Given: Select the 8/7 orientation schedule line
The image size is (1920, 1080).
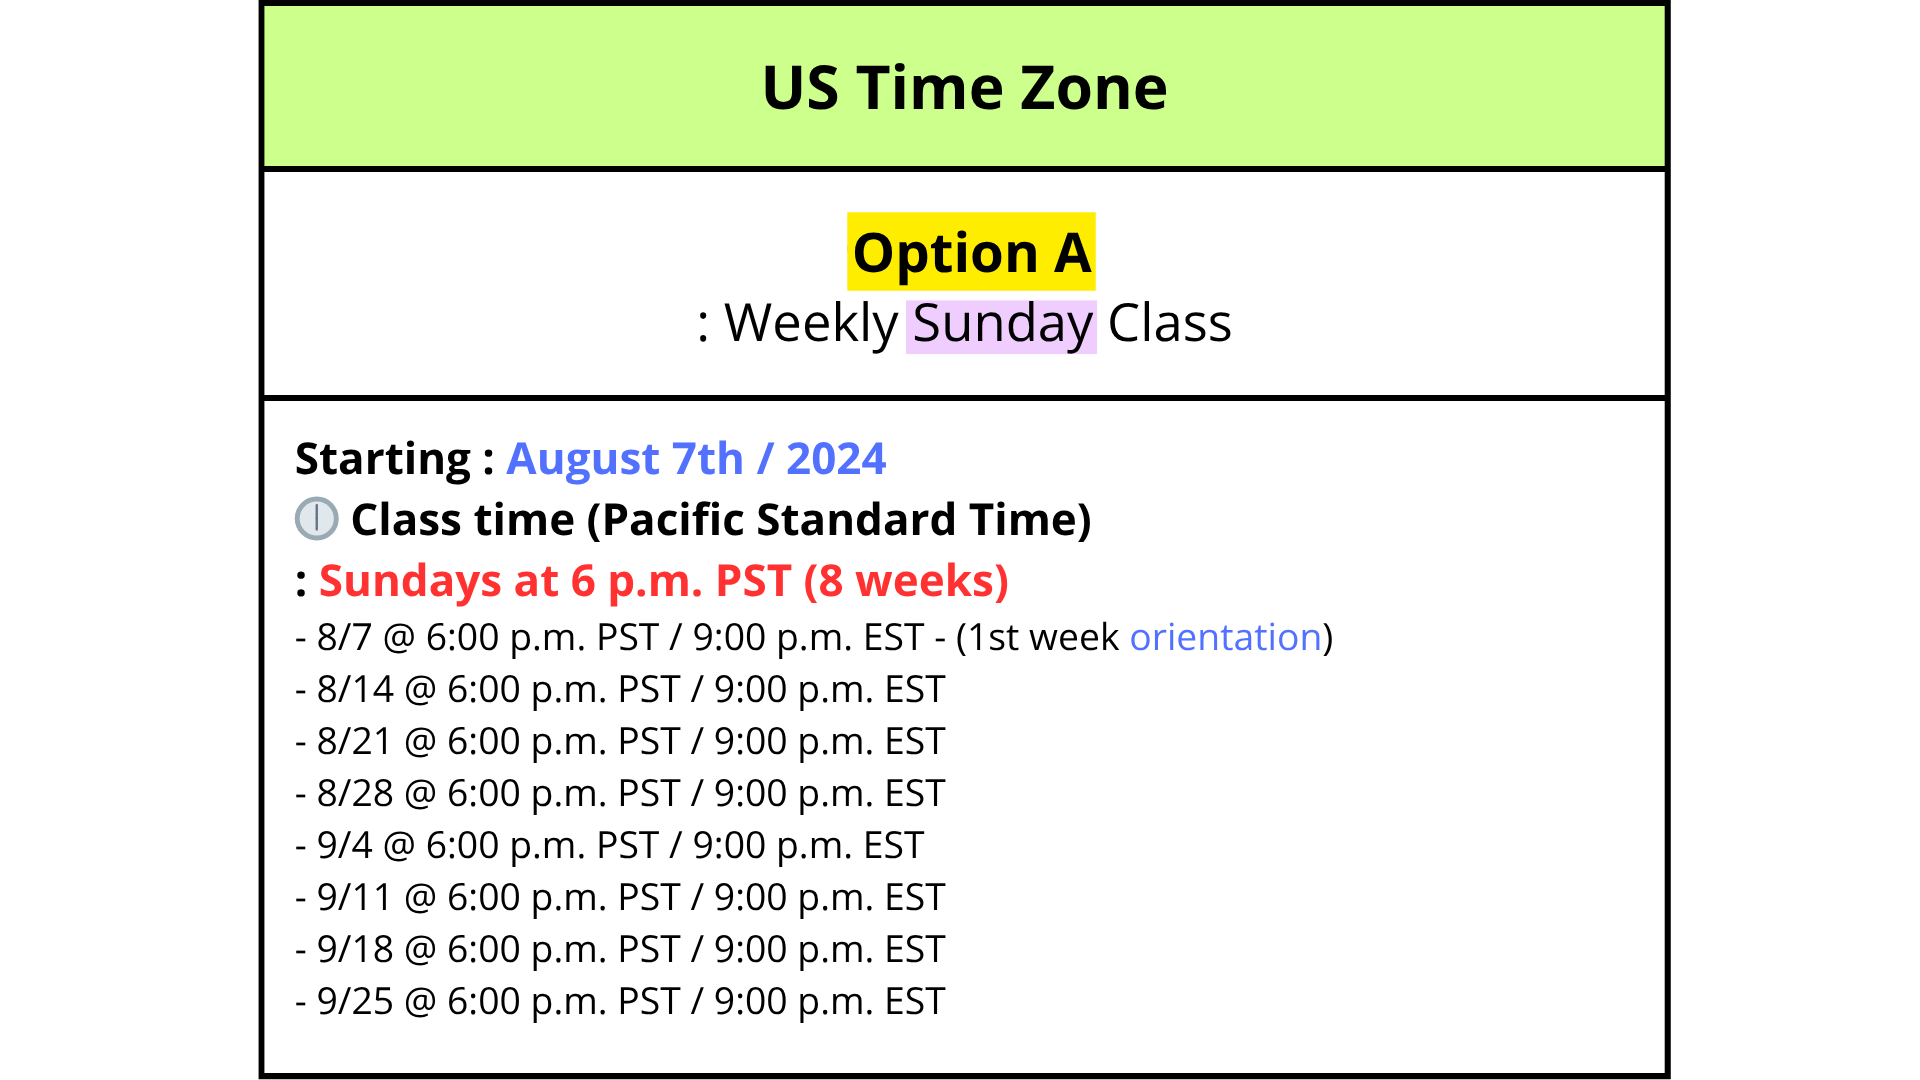Looking at the screenshot, I should point(815,638).
